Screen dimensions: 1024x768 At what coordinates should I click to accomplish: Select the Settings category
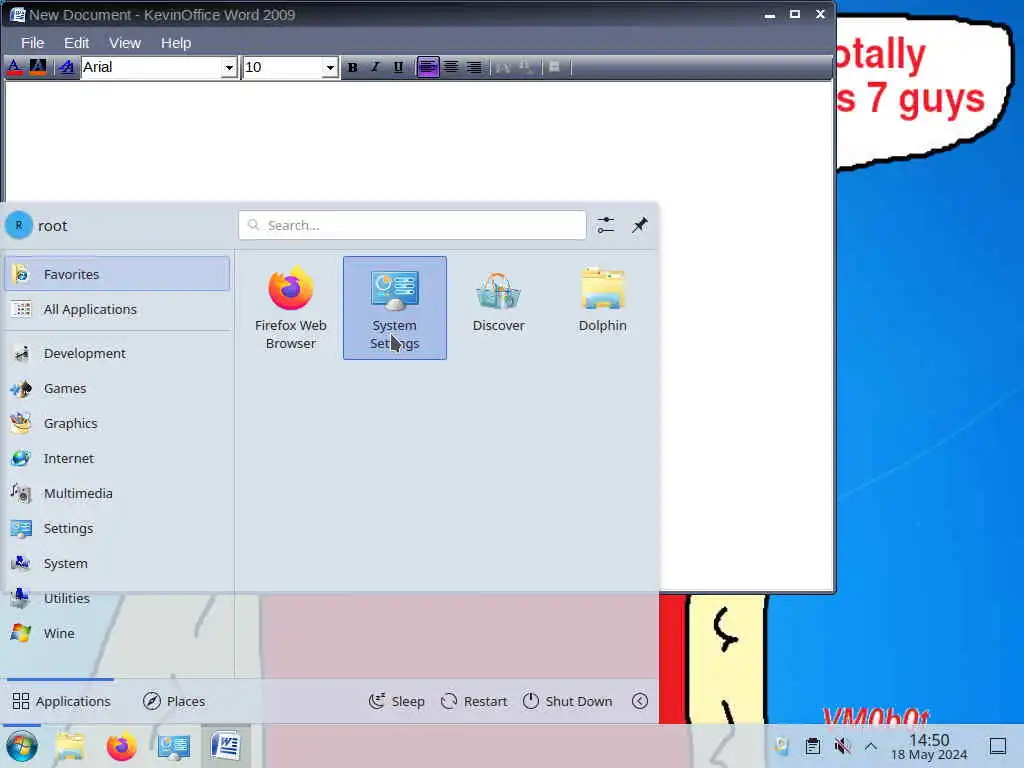118,528
